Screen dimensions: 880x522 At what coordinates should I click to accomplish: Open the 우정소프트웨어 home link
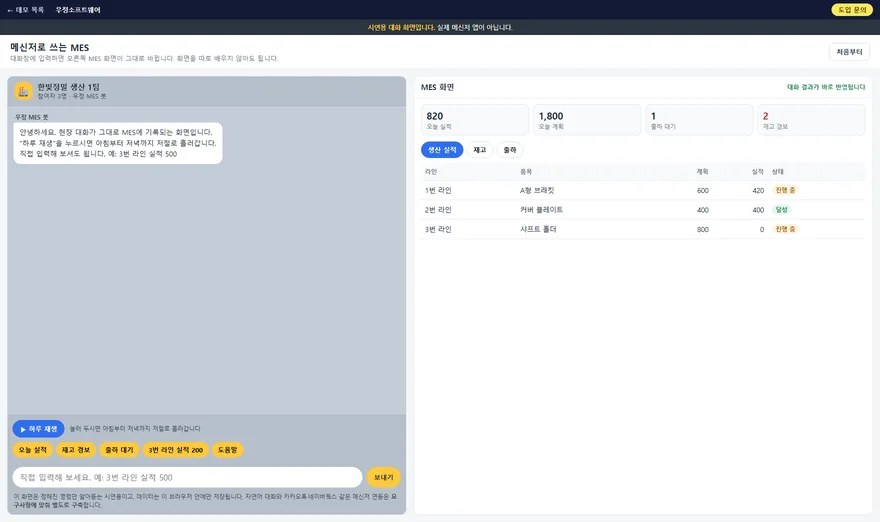pos(78,10)
